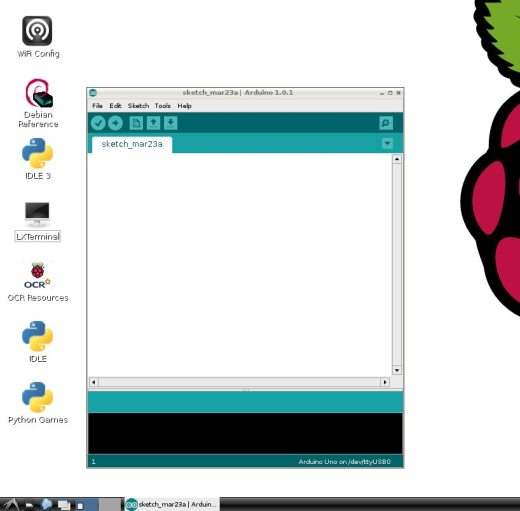Click the window title 'sketch_mar23a | Arduino 1.0.1'
Screen dimensions: 520x511
coord(238,92)
